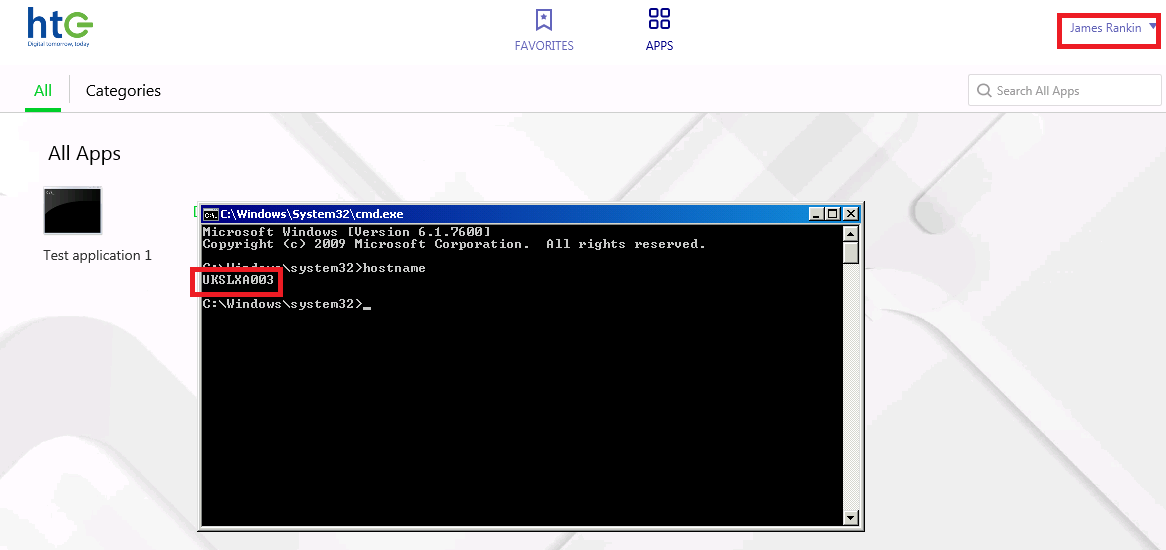Click the cmd scrollbar thumb

point(851,252)
